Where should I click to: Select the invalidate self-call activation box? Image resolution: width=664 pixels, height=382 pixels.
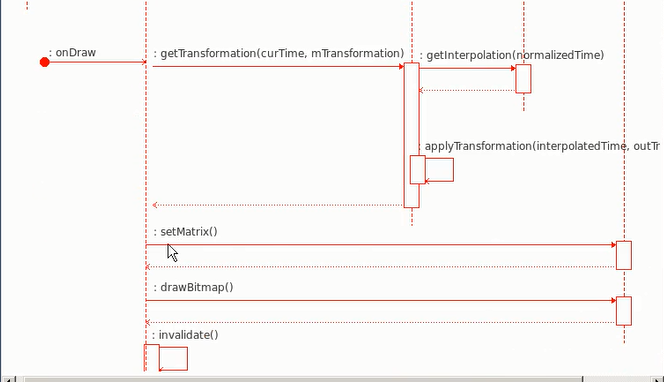(152, 357)
